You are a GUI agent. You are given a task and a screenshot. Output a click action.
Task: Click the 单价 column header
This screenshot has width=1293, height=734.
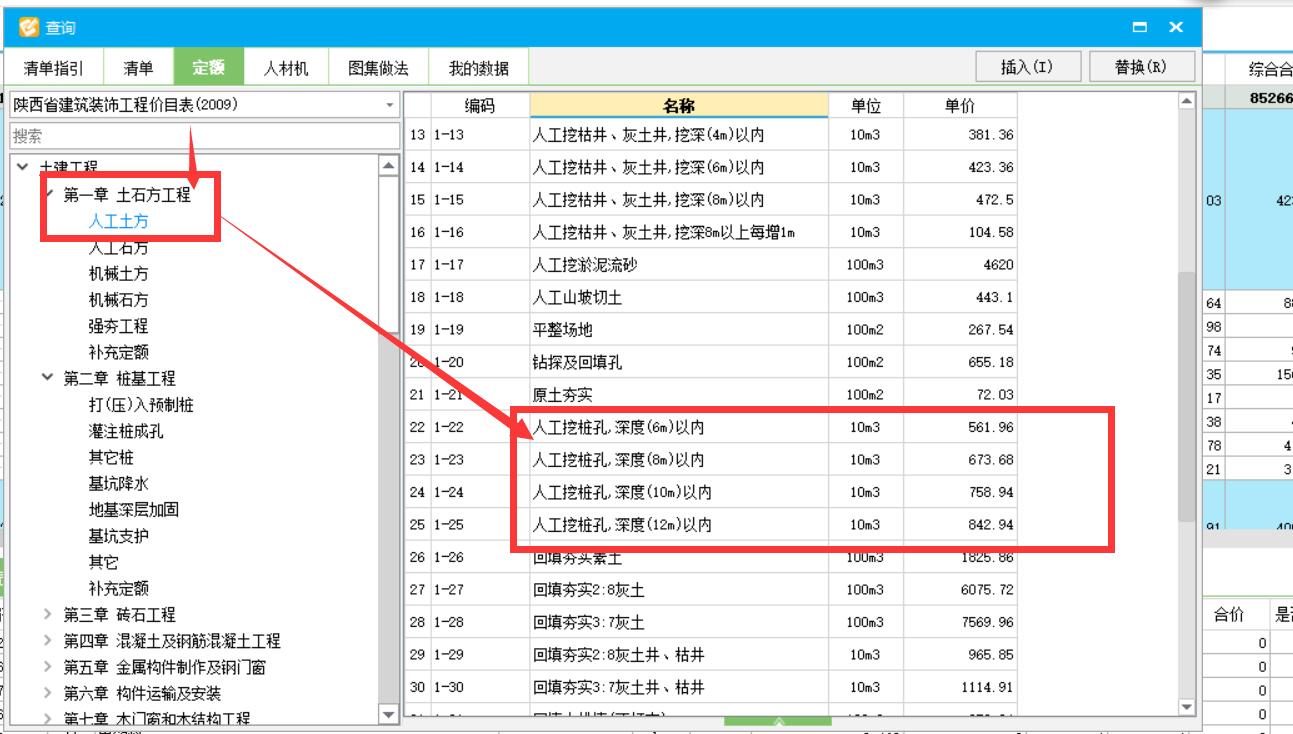tap(960, 105)
